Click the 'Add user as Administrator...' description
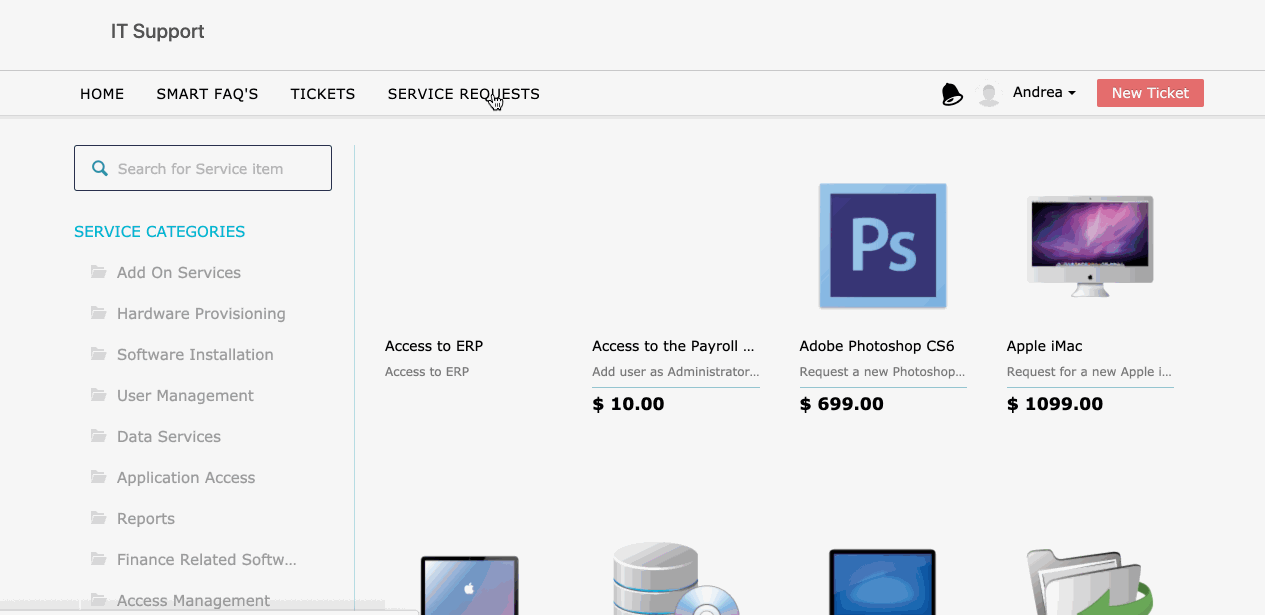The height and width of the screenshot is (615, 1265). (676, 371)
